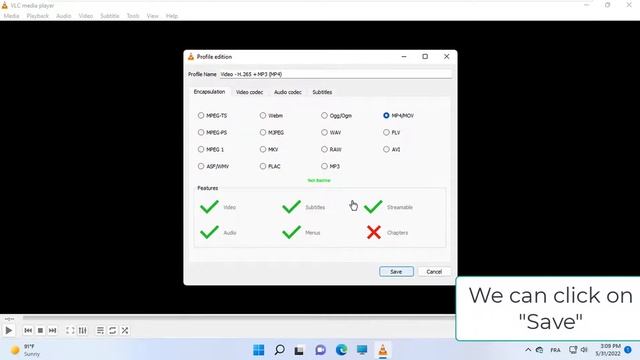Click Cancel in Profile edition dialog

point(434,272)
